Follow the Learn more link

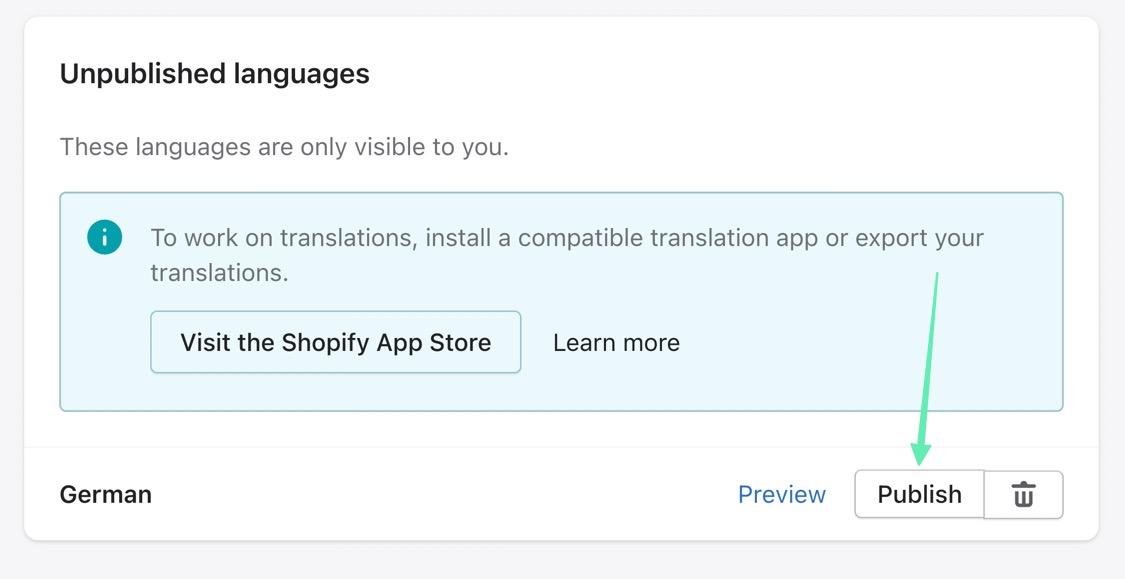pos(616,342)
